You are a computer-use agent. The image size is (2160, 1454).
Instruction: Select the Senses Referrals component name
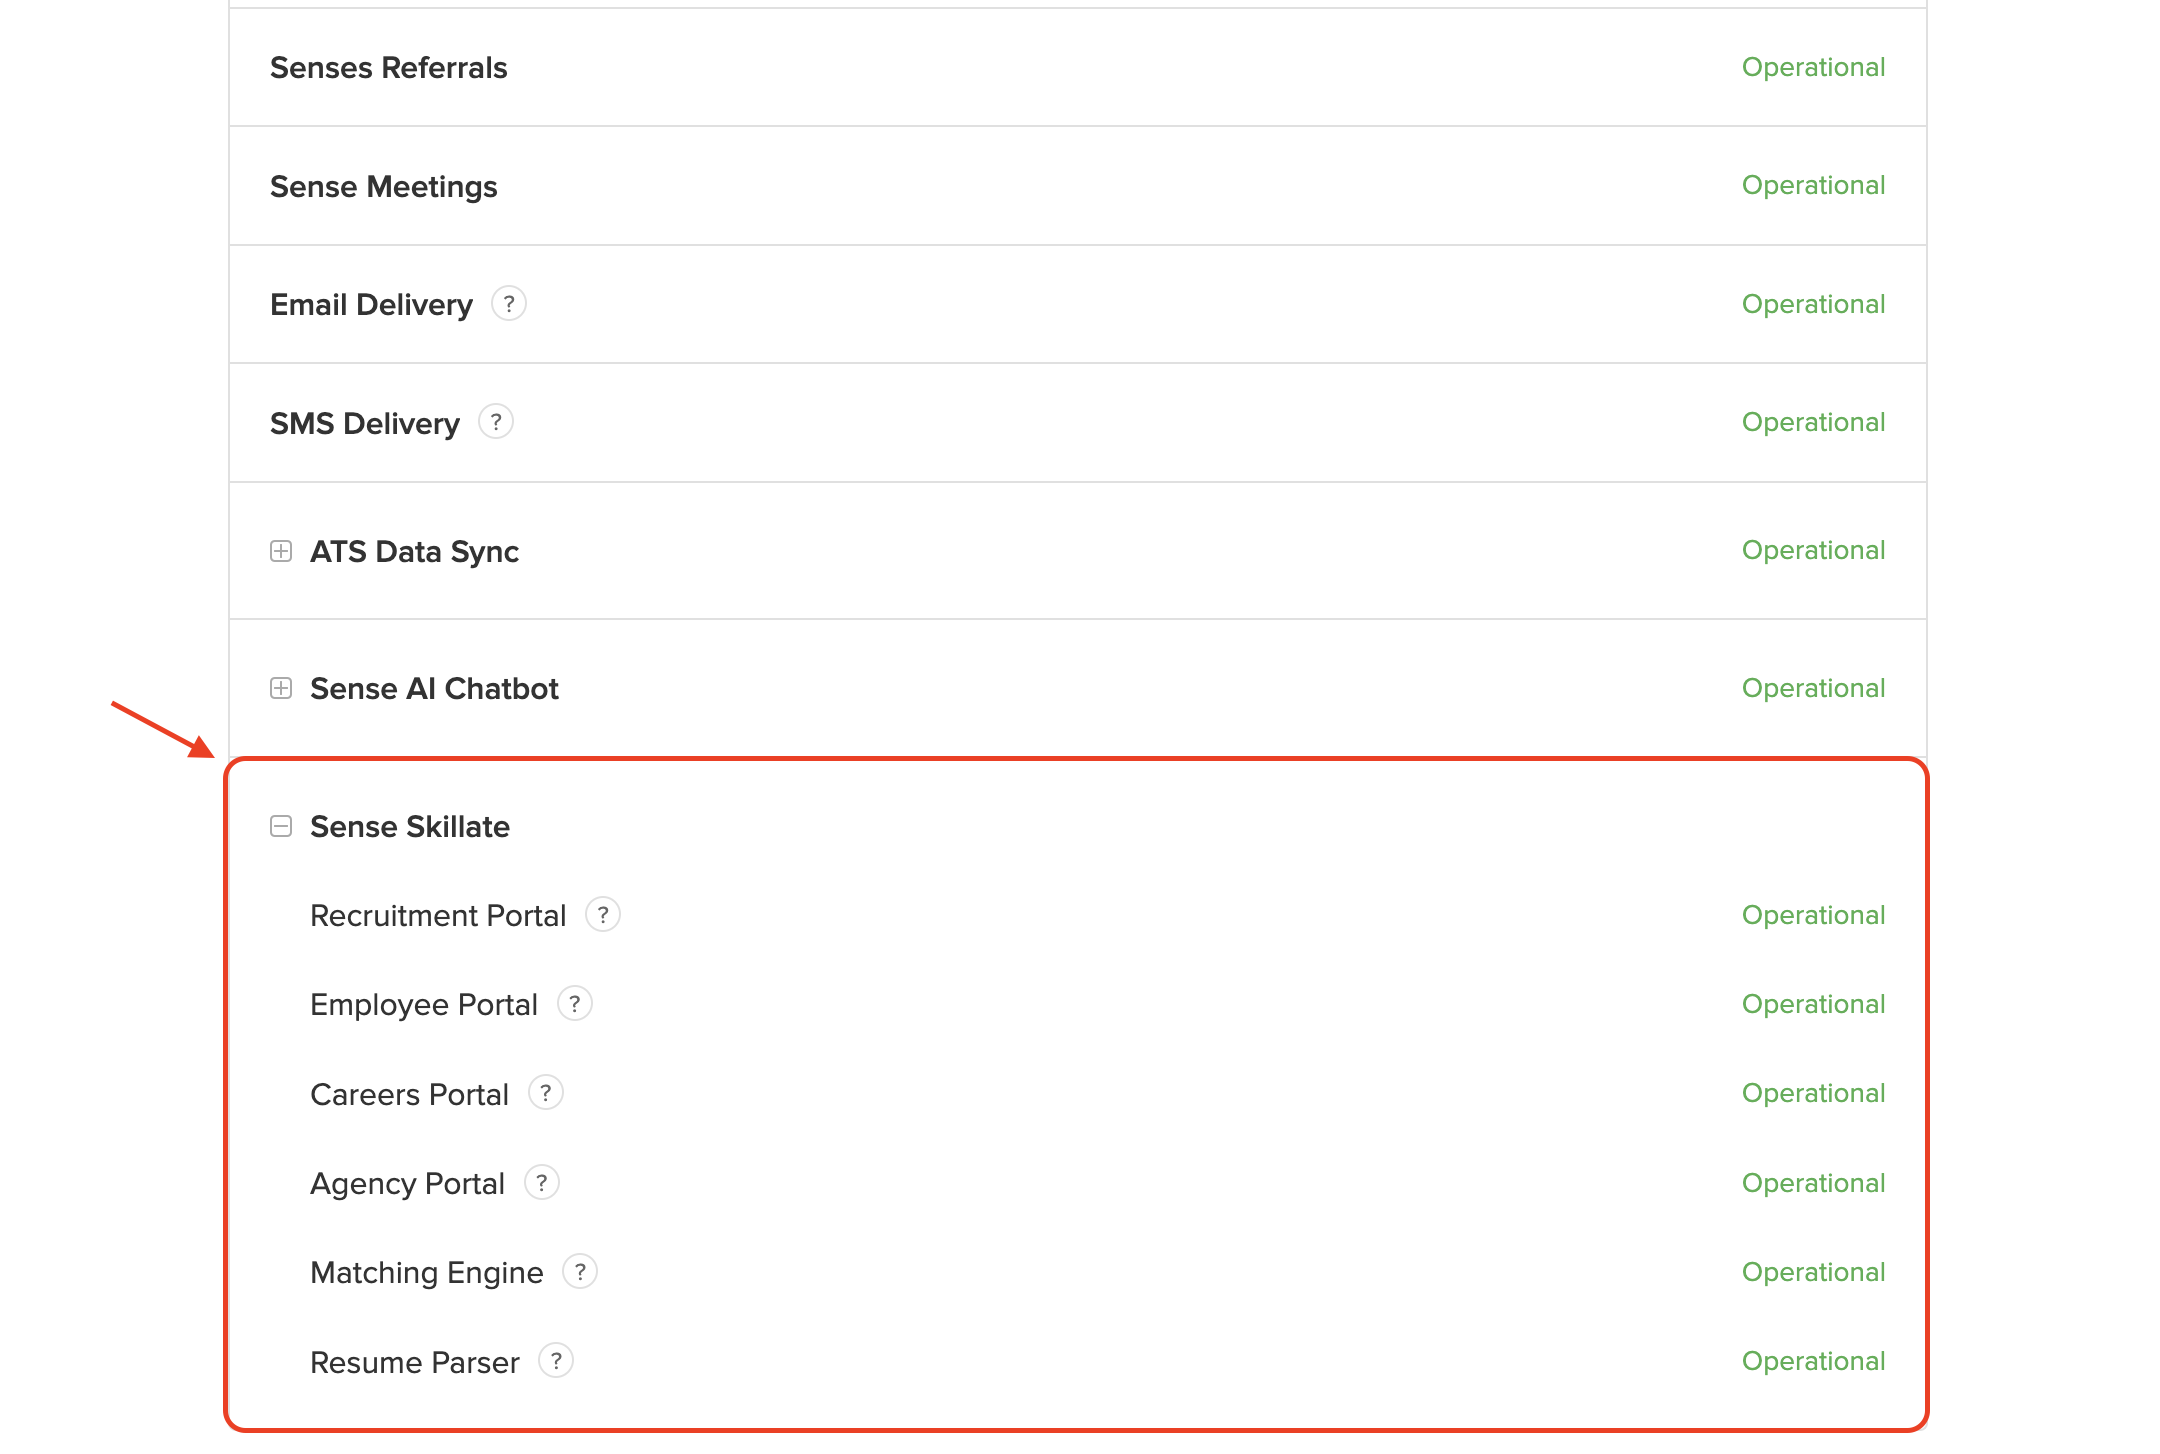tap(389, 68)
